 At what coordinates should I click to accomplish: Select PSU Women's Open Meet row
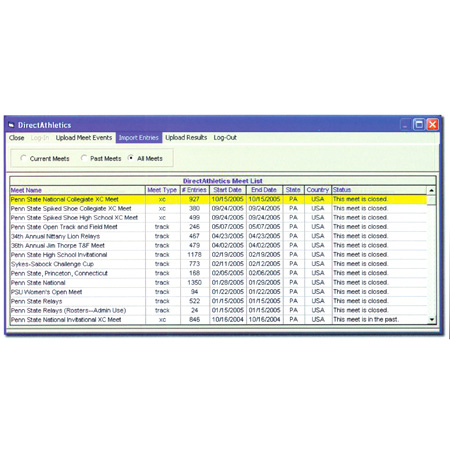click(218, 292)
